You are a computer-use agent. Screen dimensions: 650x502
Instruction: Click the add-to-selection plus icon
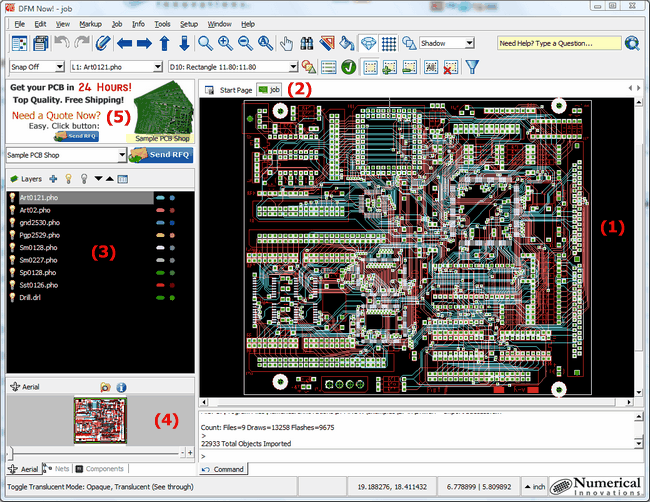(x=389, y=67)
